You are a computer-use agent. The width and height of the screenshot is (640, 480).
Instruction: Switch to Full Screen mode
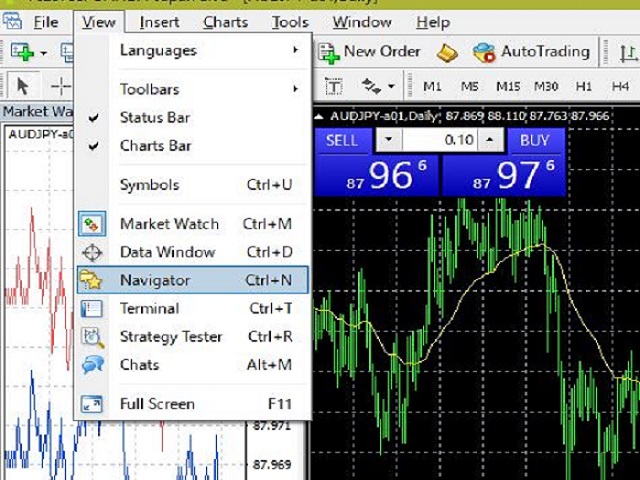click(192, 404)
